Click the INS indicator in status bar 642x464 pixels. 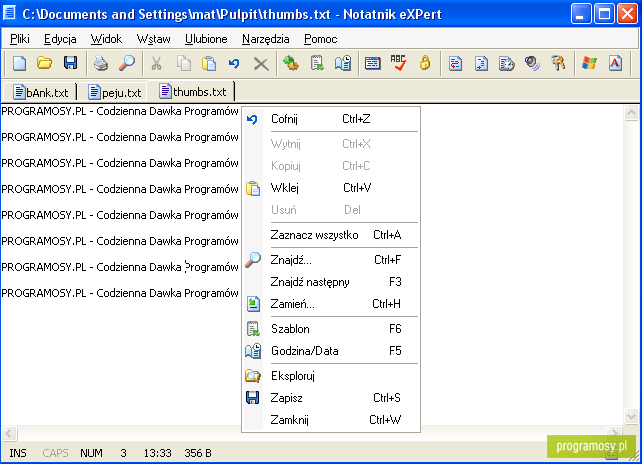tap(18, 453)
